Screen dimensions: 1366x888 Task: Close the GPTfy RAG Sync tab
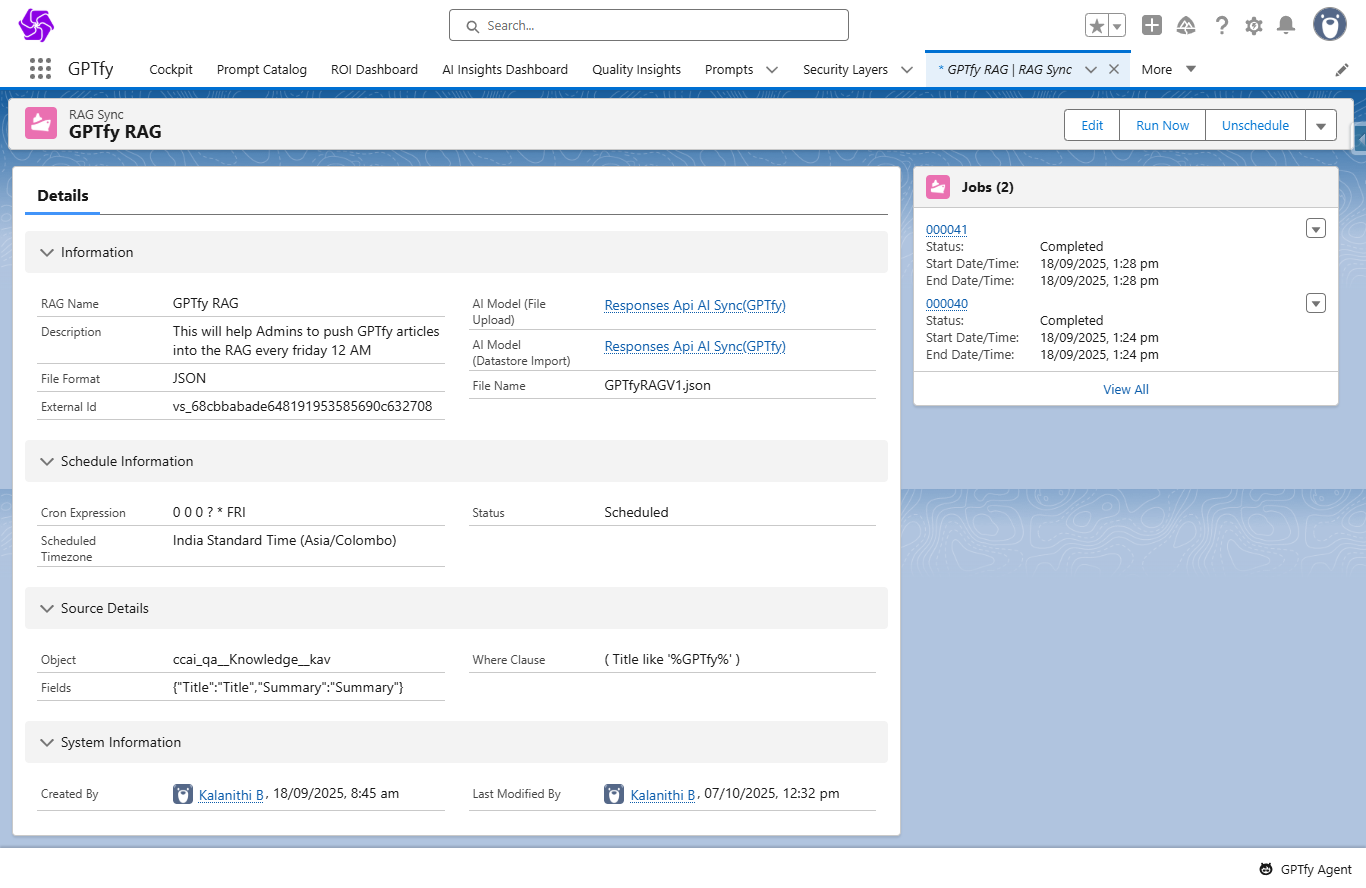point(1114,69)
